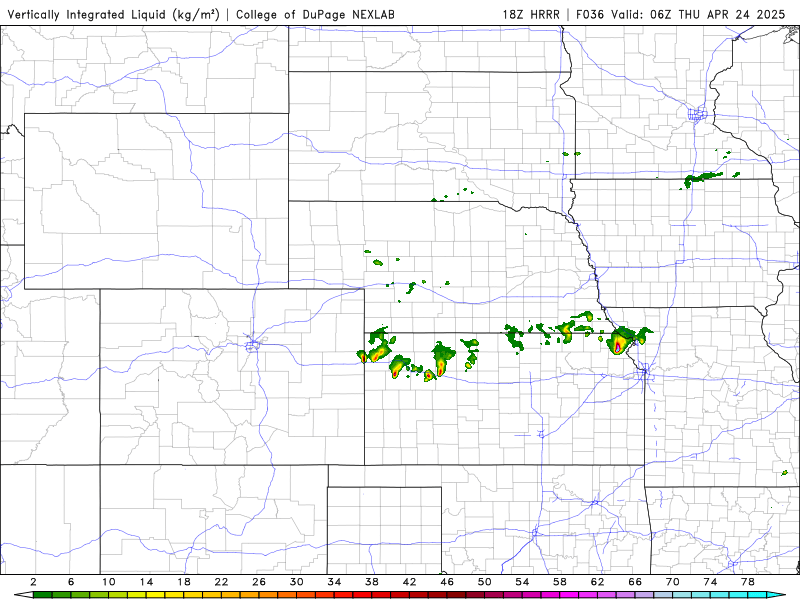Click the 'Vertically Integrated Liquid (kg/m²)' title

[113, 14]
